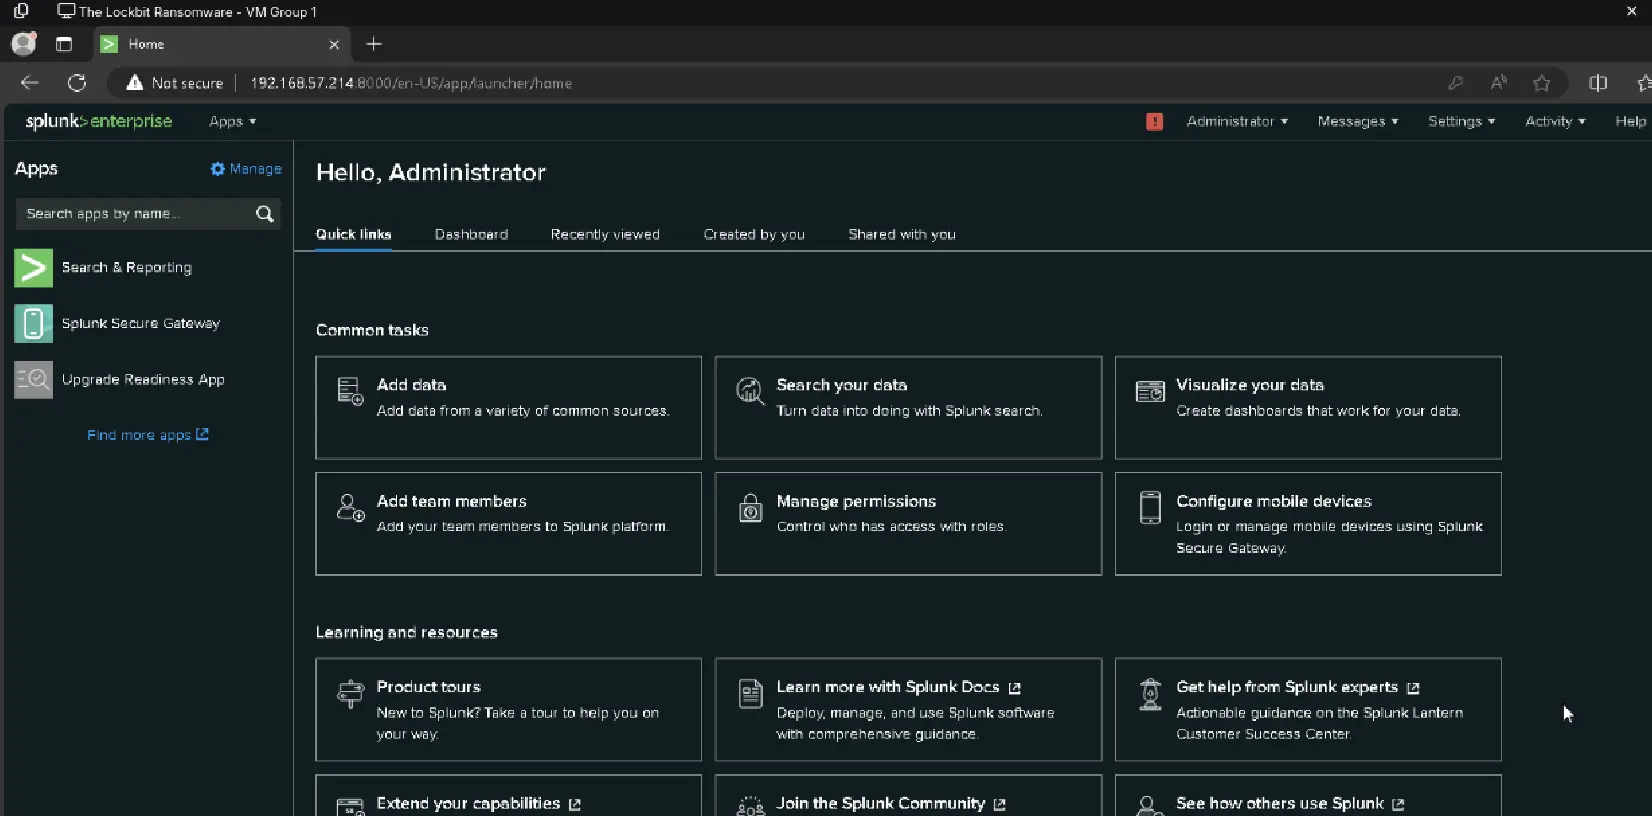Click Splunk Secure Gateway app name
The image size is (1652, 816).
click(141, 324)
